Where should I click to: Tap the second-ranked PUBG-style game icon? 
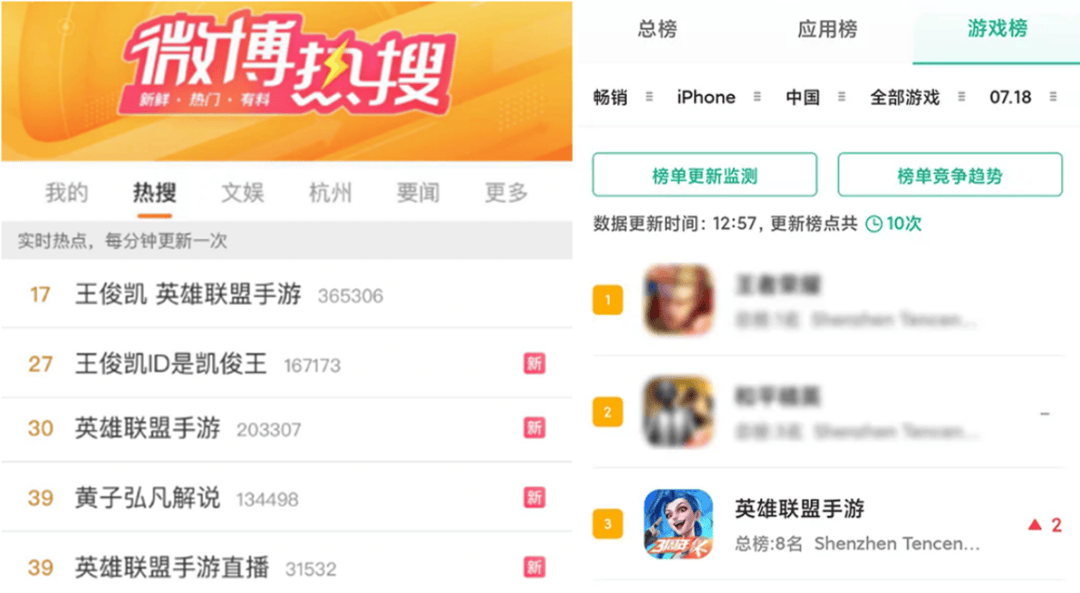tap(678, 412)
